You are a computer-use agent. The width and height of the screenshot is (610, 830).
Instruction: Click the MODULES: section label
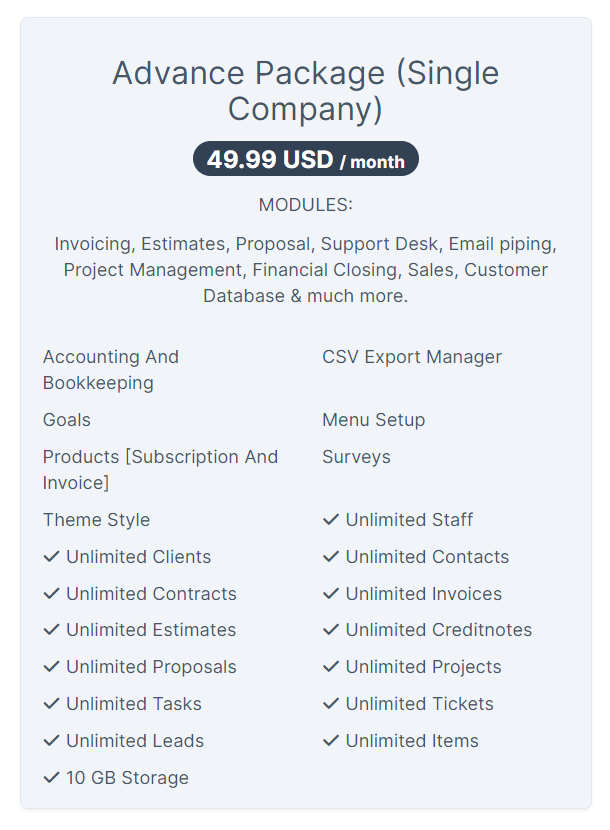coord(305,205)
